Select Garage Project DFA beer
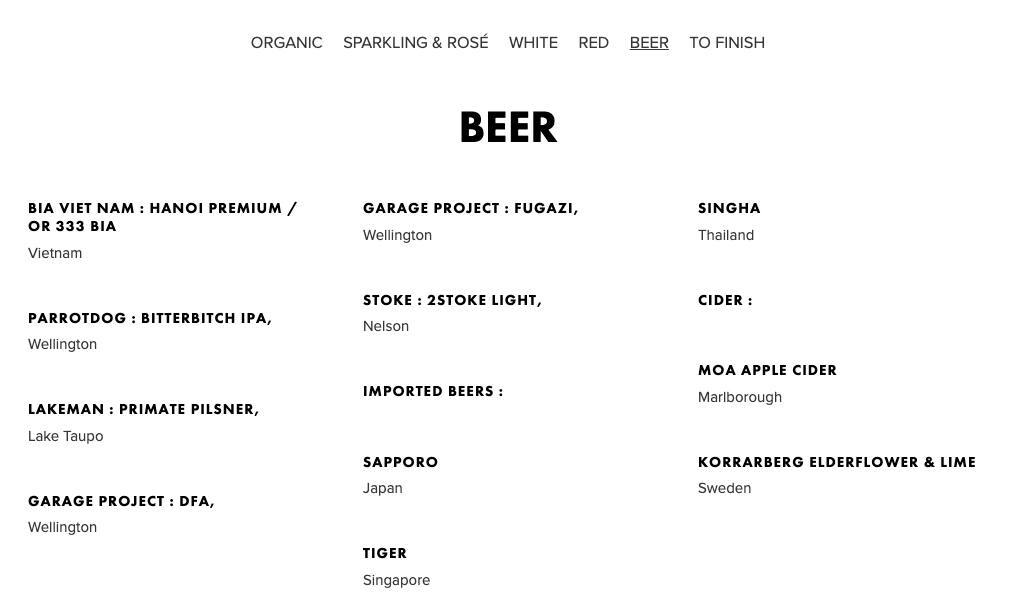Screen dimensions: 1011x611 pos(121,501)
